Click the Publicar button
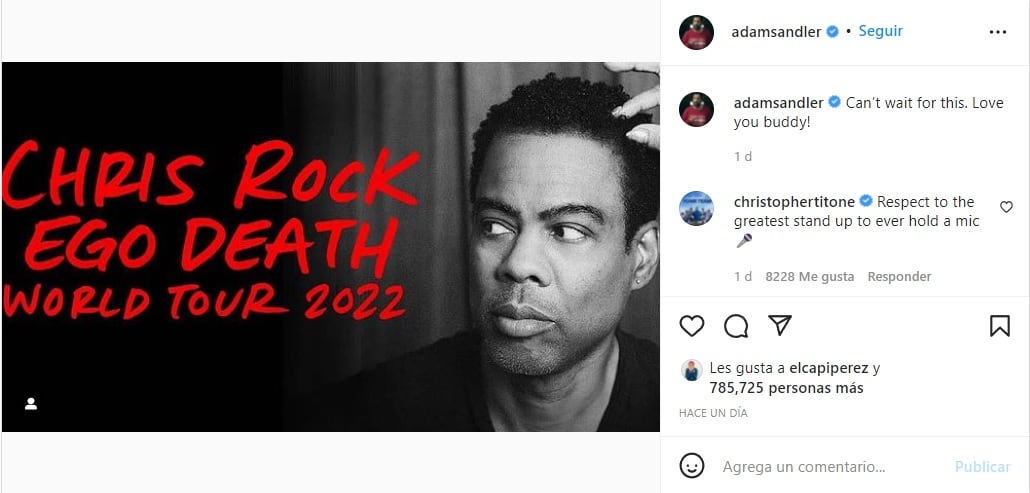1030x493 pixels. [982, 467]
